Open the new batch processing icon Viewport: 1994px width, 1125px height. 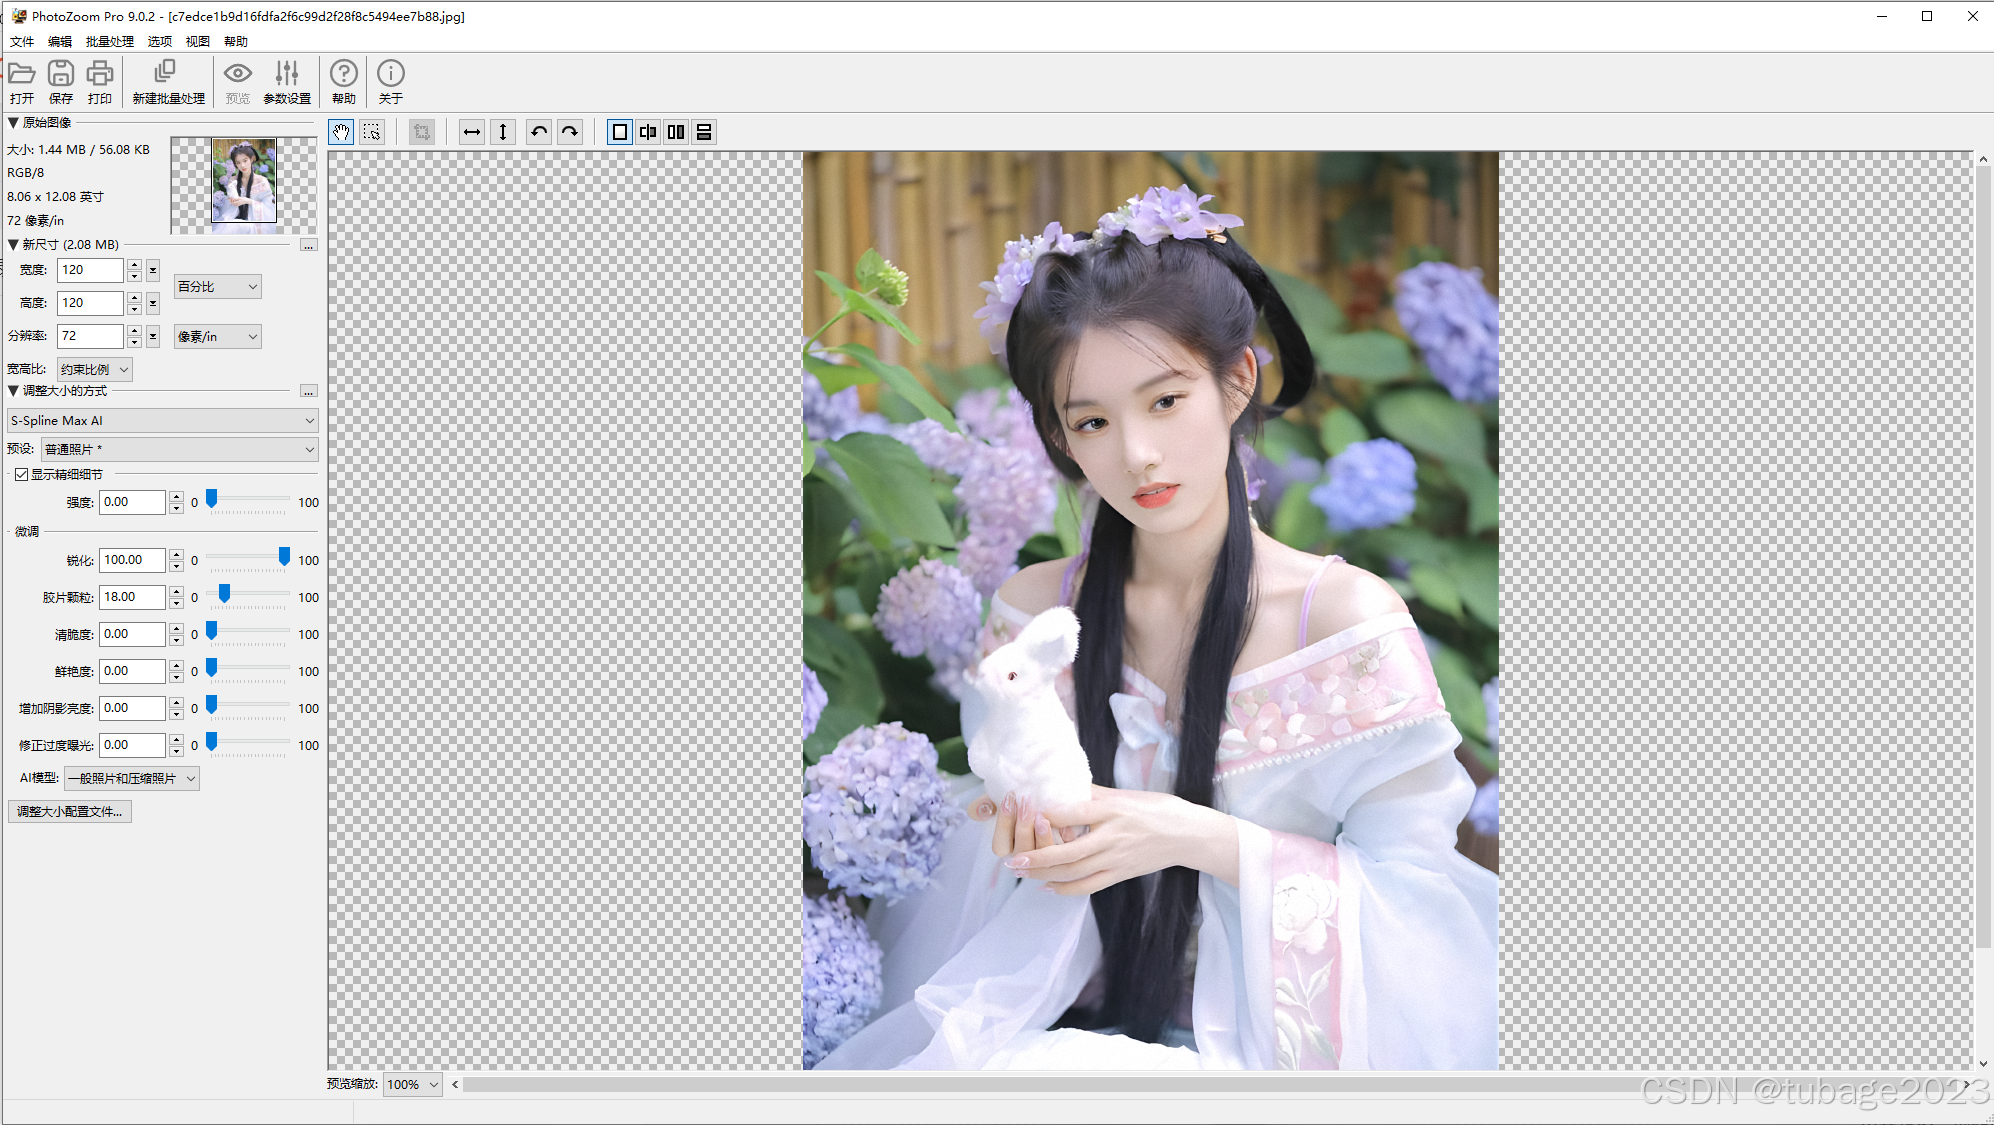click(167, 73)
